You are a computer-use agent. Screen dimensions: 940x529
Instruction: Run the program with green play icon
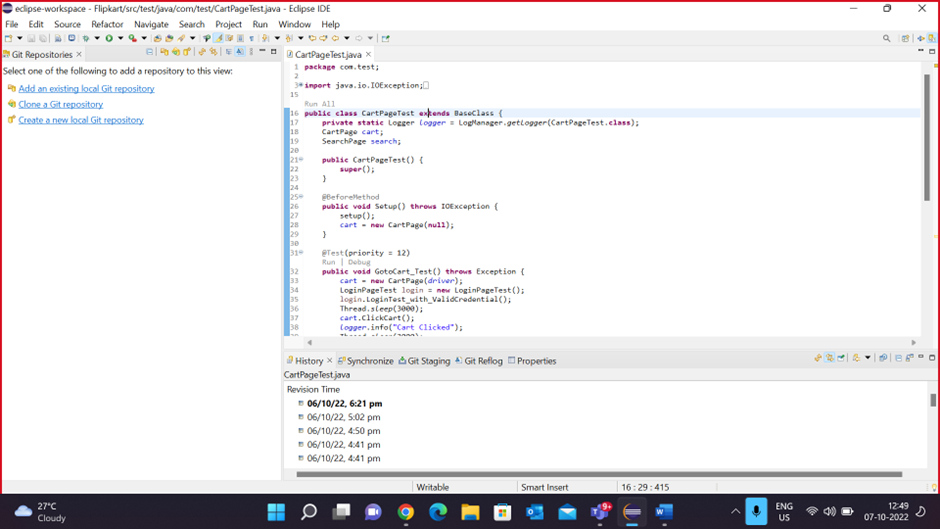point(109,38)
